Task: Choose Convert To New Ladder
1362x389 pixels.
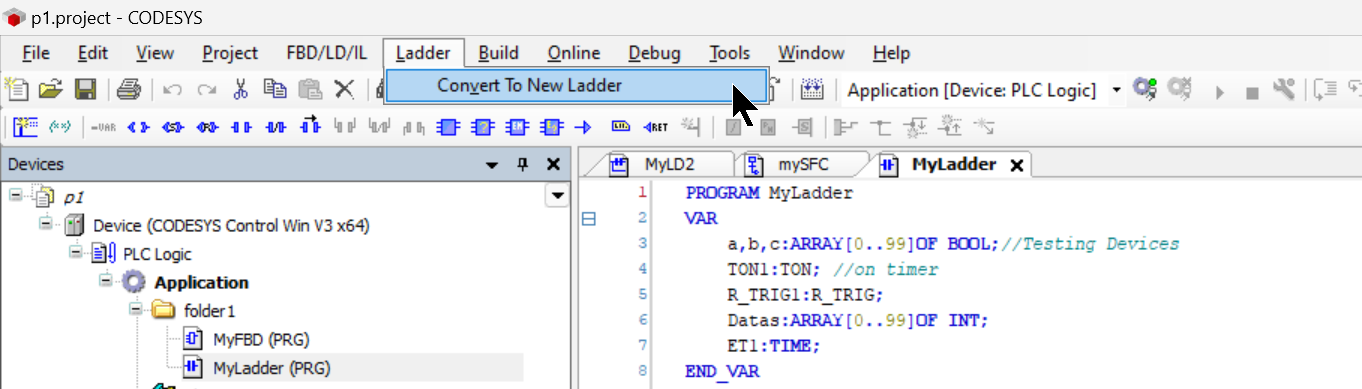Action: 576,86
